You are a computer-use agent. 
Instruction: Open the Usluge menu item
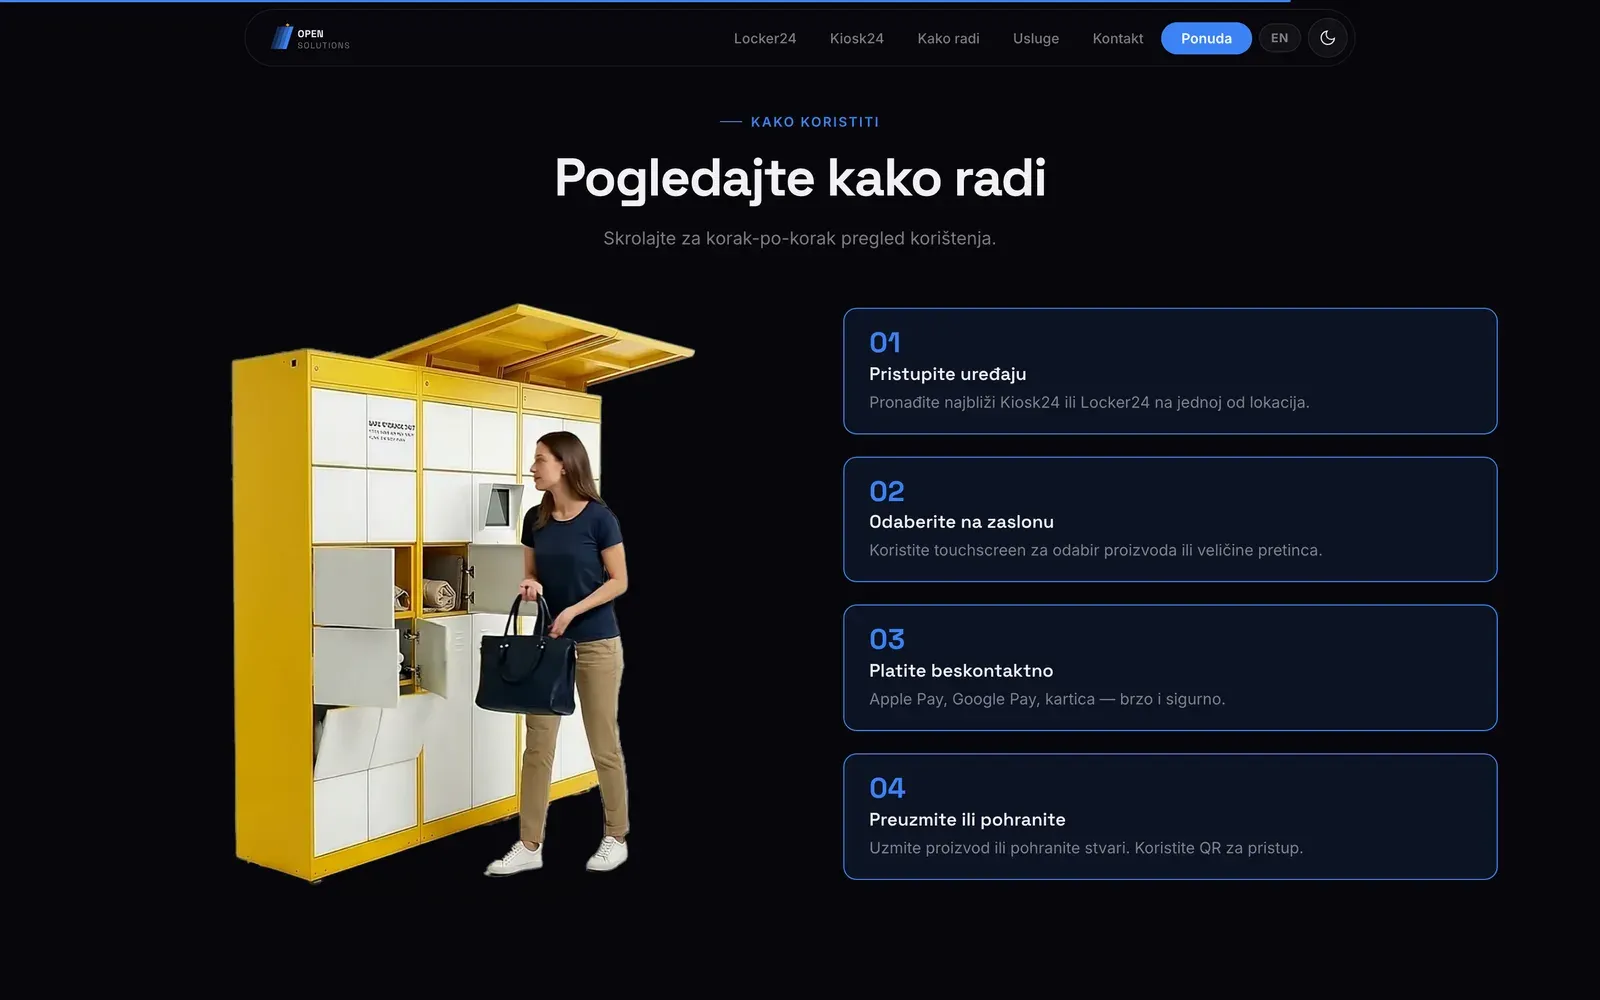tap(1036, 38)
